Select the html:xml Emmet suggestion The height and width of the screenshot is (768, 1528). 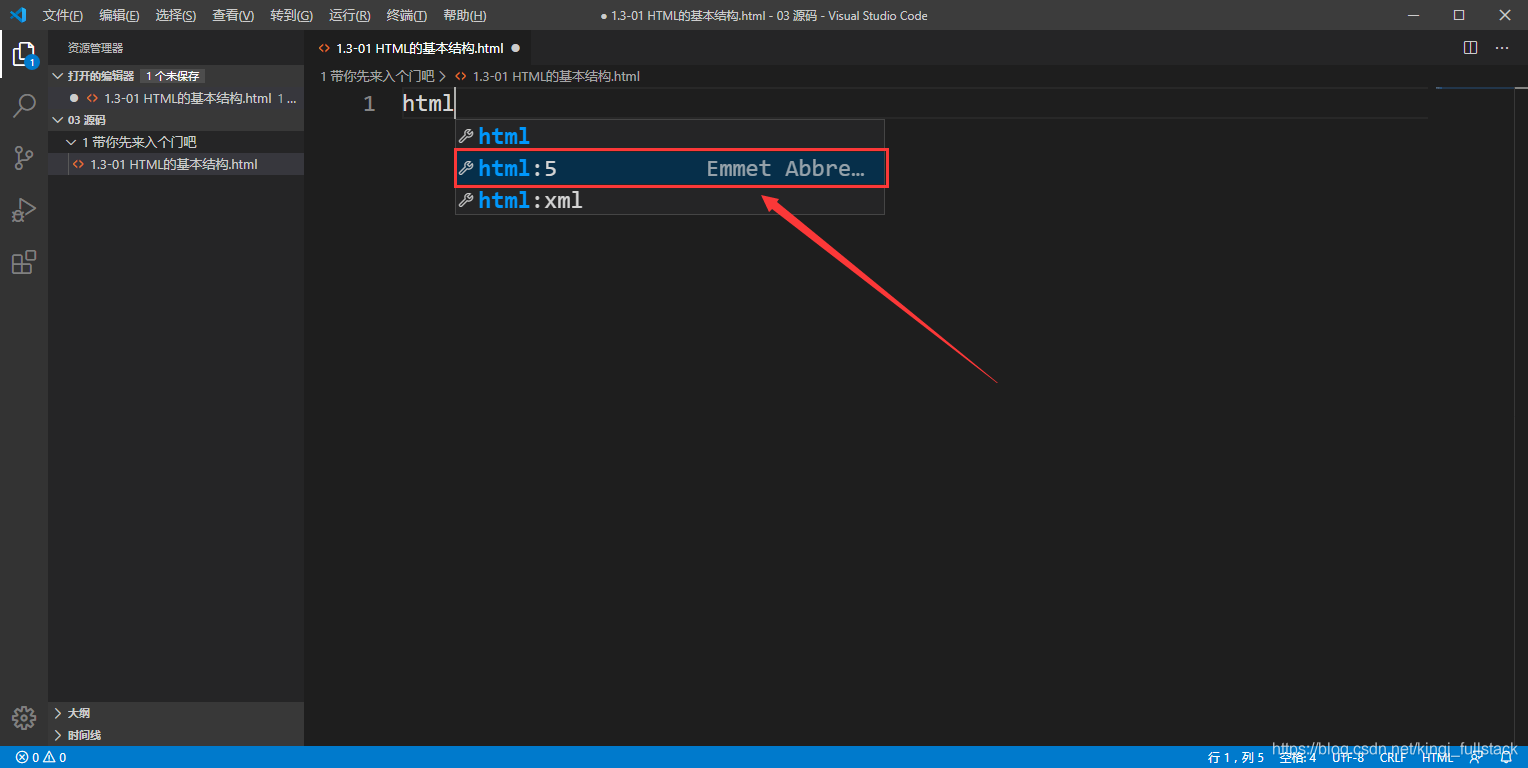[x=670, y=200]
